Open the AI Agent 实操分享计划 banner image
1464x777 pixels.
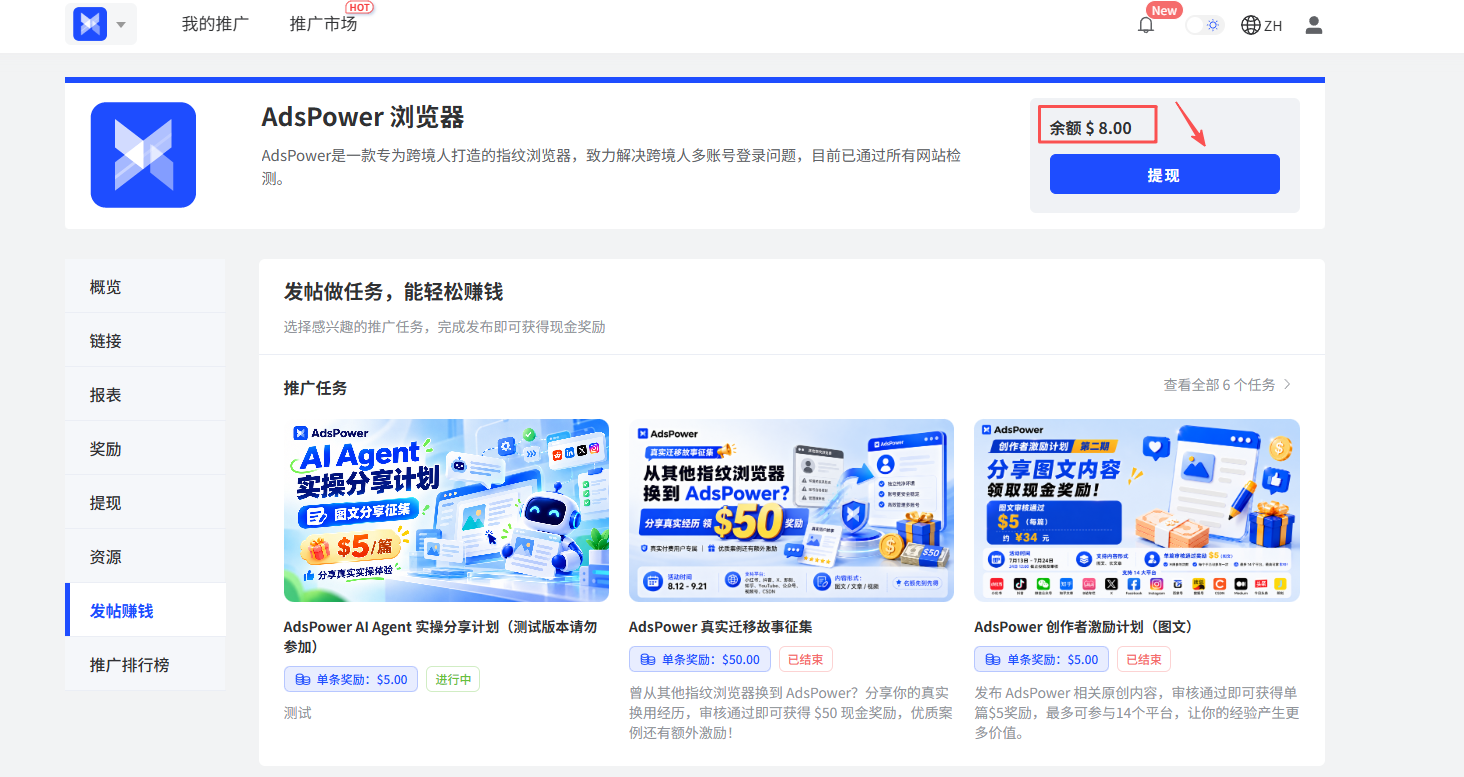tap(446, 510)
